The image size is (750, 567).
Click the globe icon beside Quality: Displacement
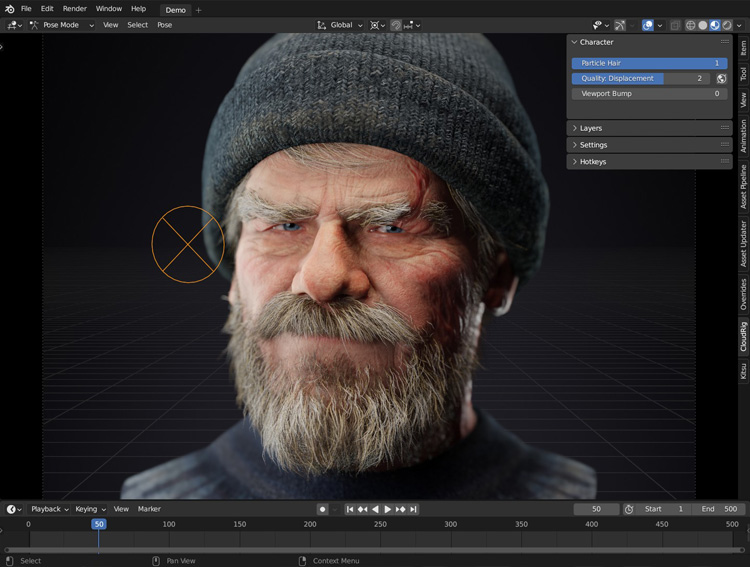click(x=721, y=78)
